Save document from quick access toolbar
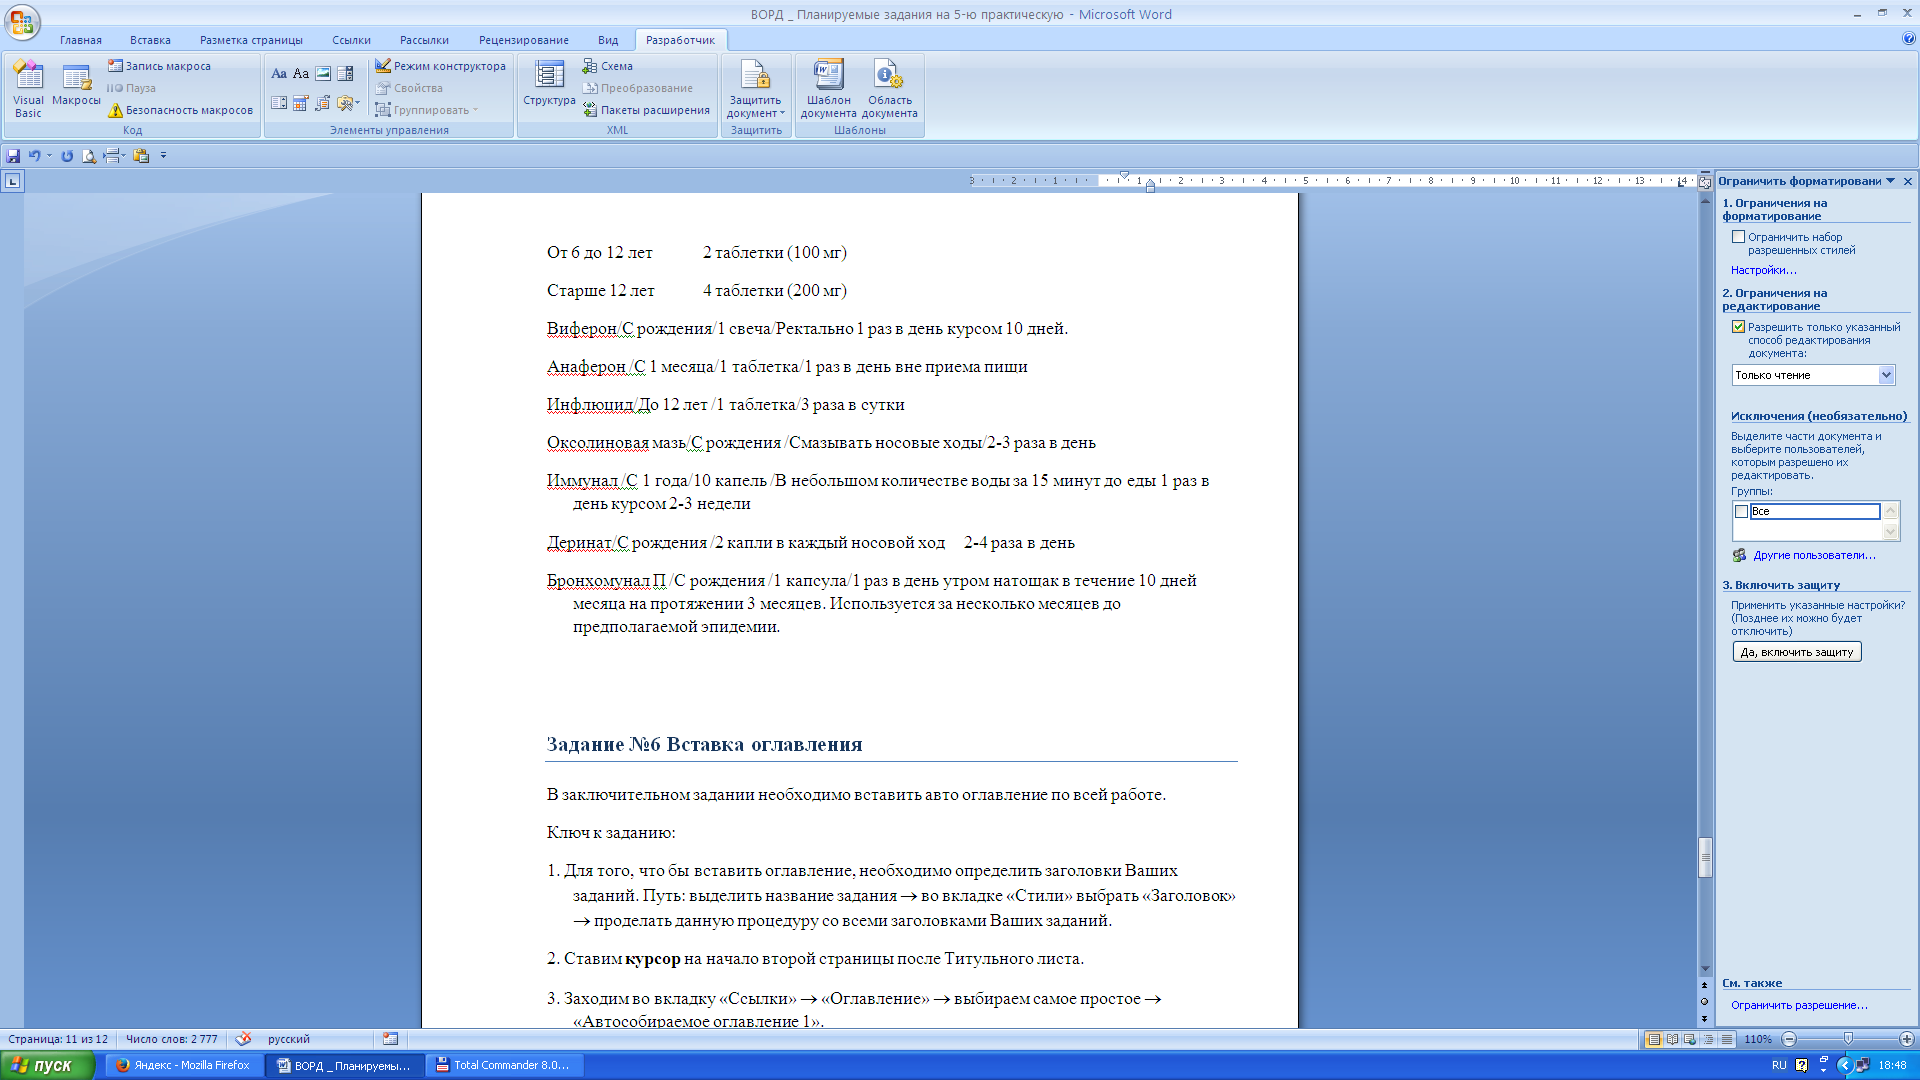The image size is (1920, 1080). 13,156
